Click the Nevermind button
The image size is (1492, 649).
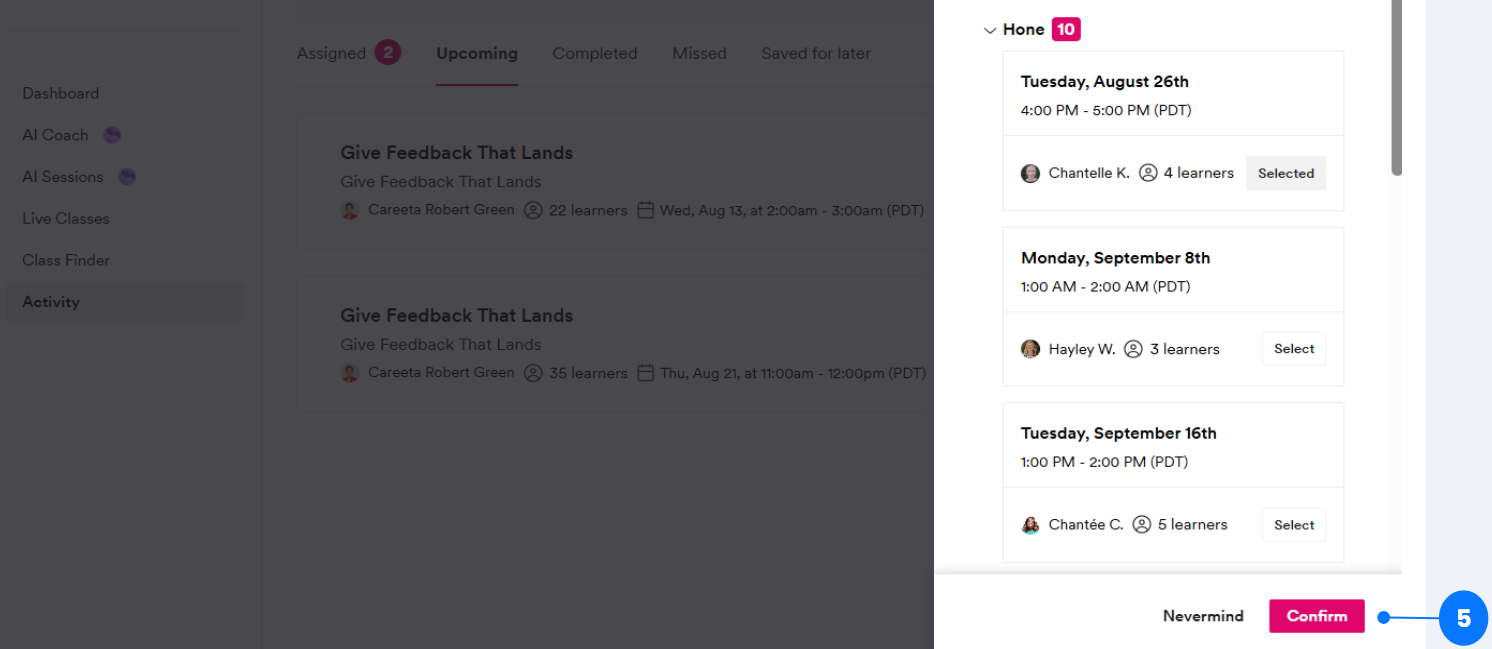click(1203, 616)
